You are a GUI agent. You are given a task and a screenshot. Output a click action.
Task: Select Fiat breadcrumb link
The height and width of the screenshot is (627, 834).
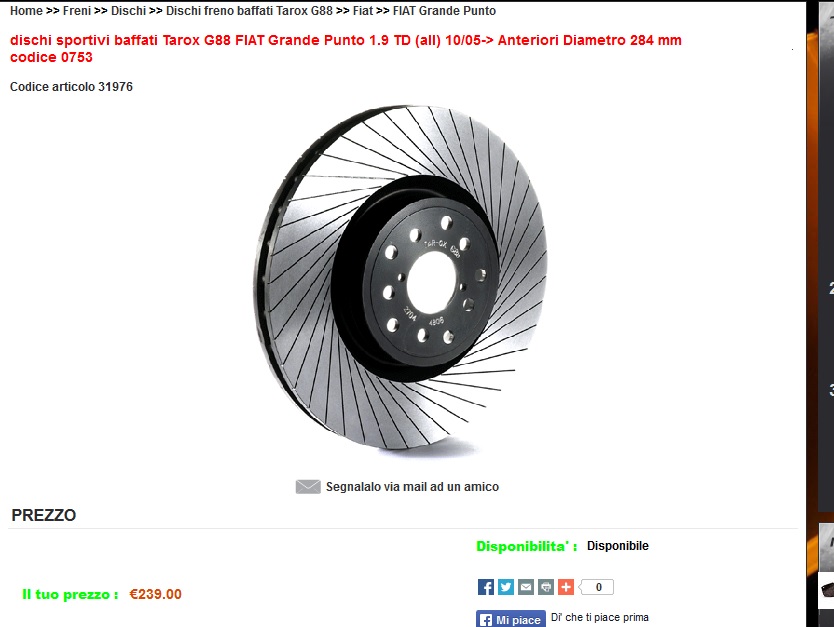click(x=363, y=11)
